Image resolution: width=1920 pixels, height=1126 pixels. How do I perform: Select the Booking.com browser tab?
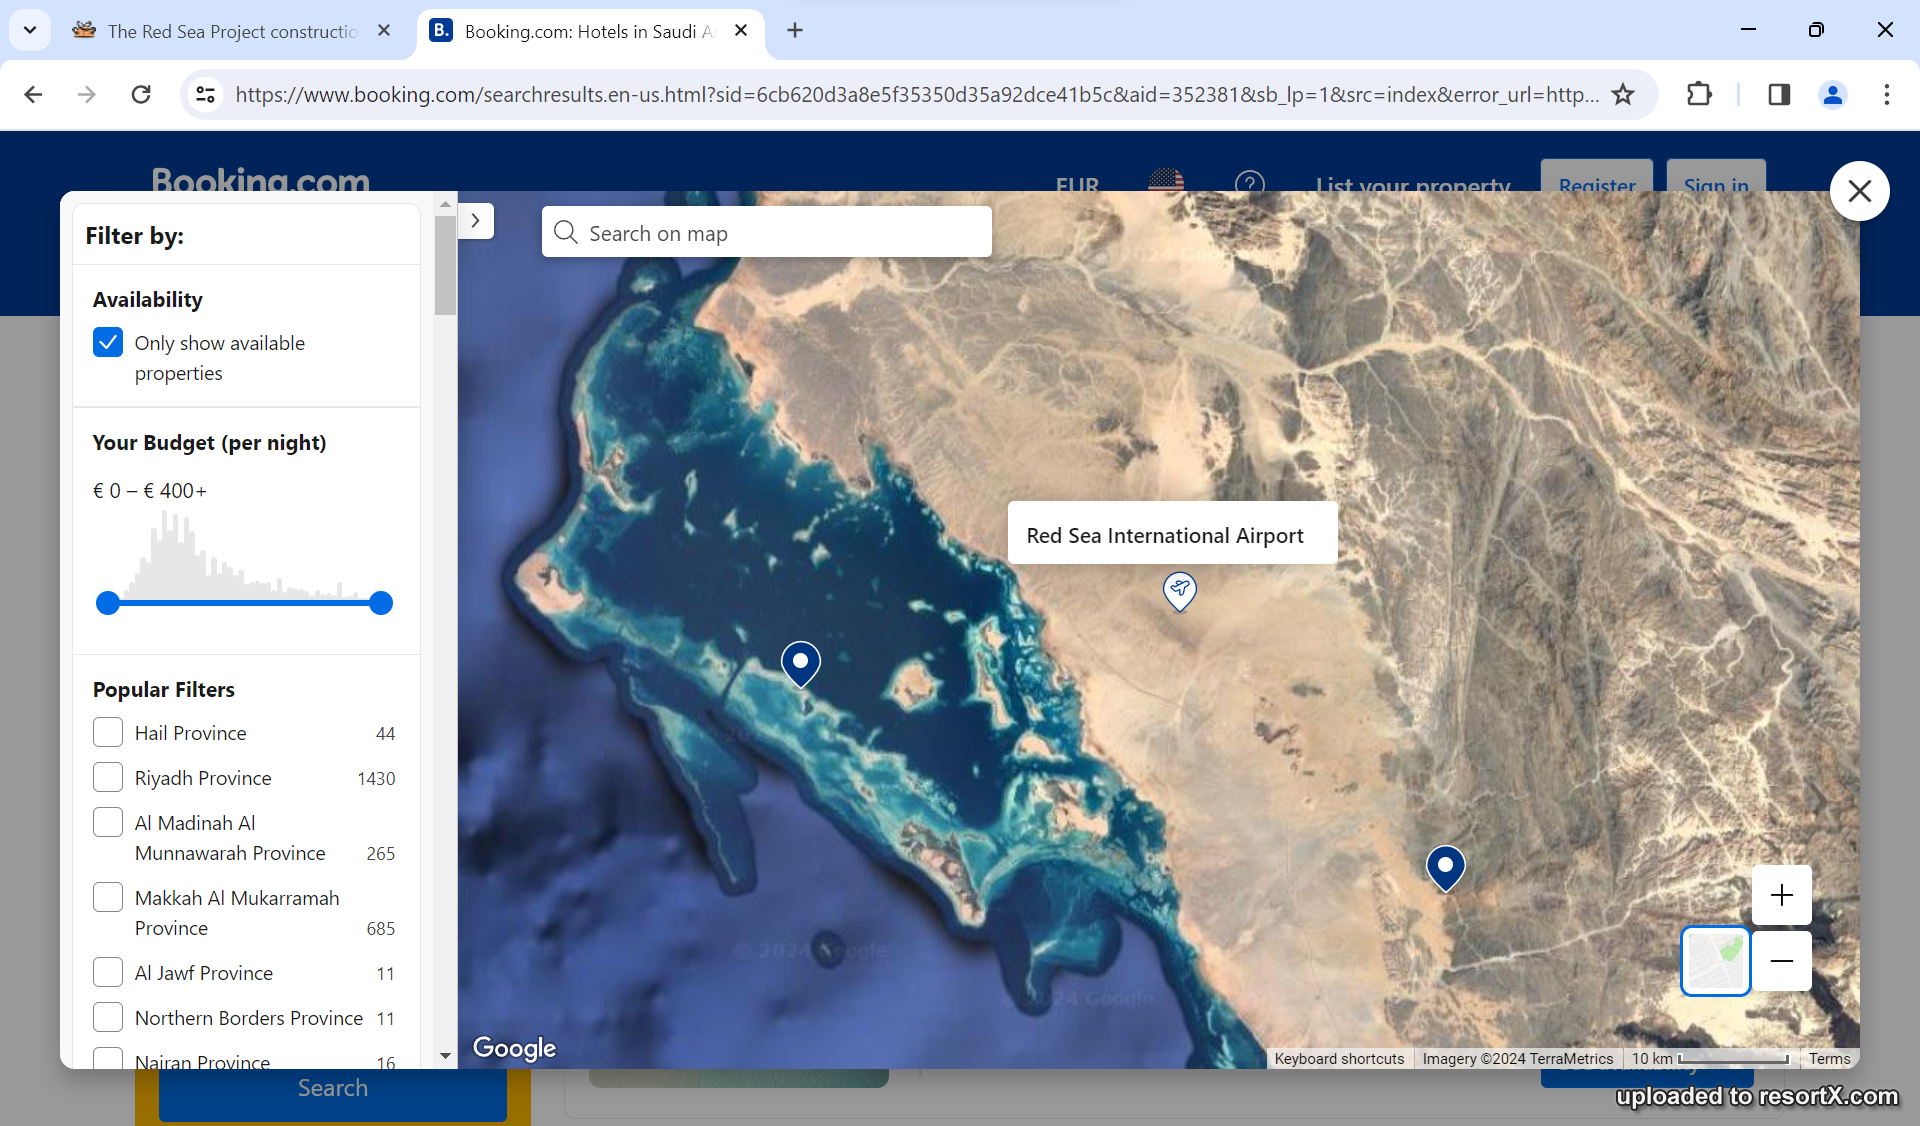pyautogui.click(x=588, y=31)
